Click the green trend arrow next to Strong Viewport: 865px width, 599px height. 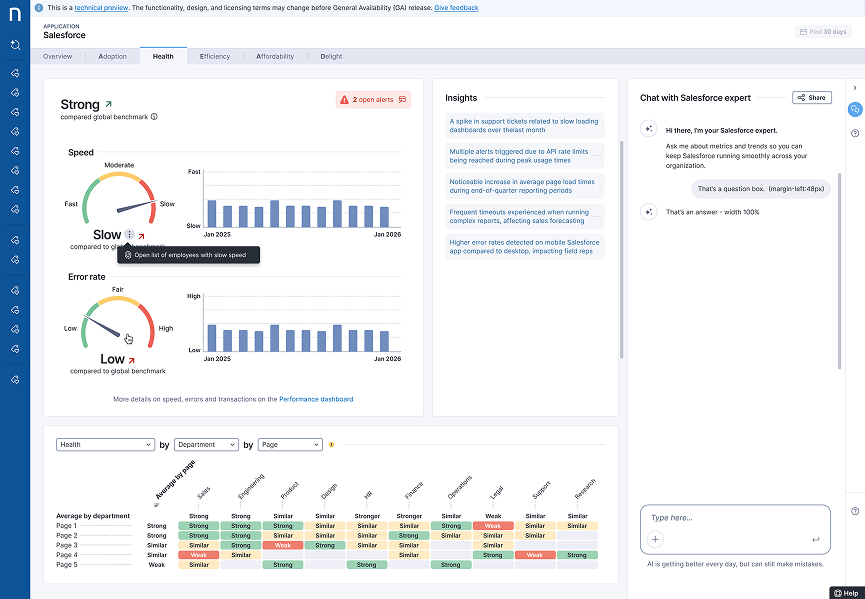[x=109, y=104]
